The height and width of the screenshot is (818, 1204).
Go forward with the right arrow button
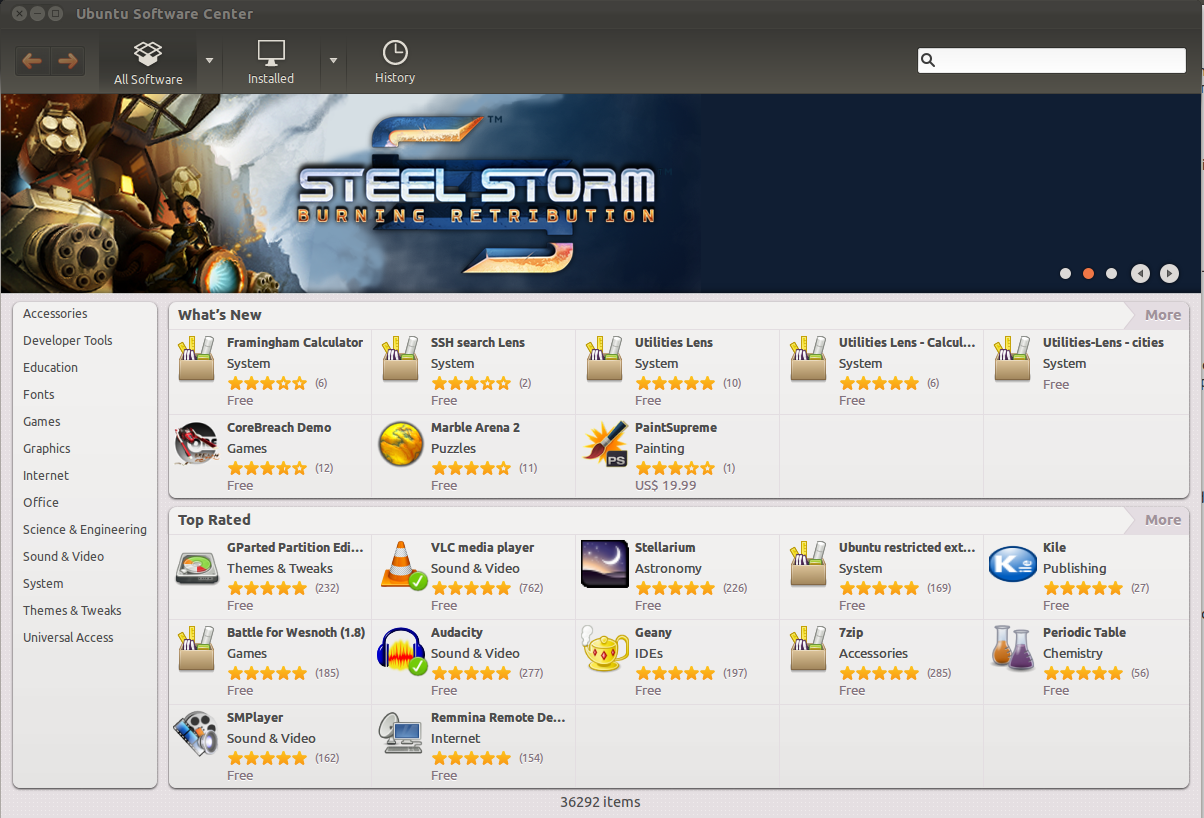point(68,61)
